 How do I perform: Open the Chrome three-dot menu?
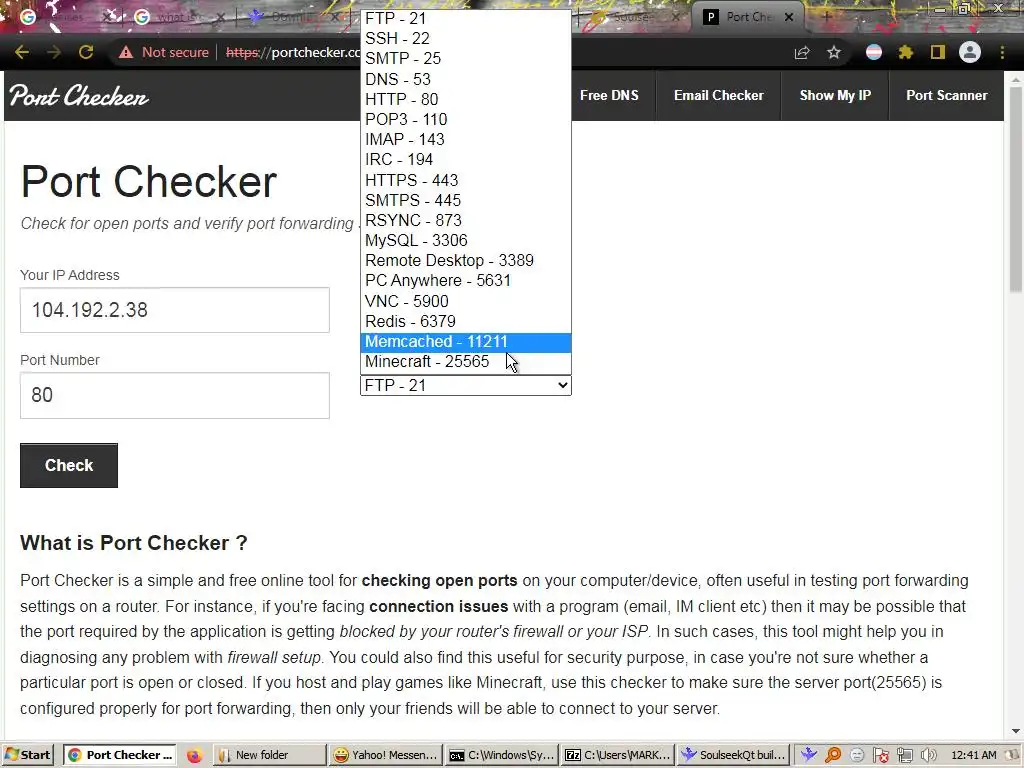click(1002, 52)
